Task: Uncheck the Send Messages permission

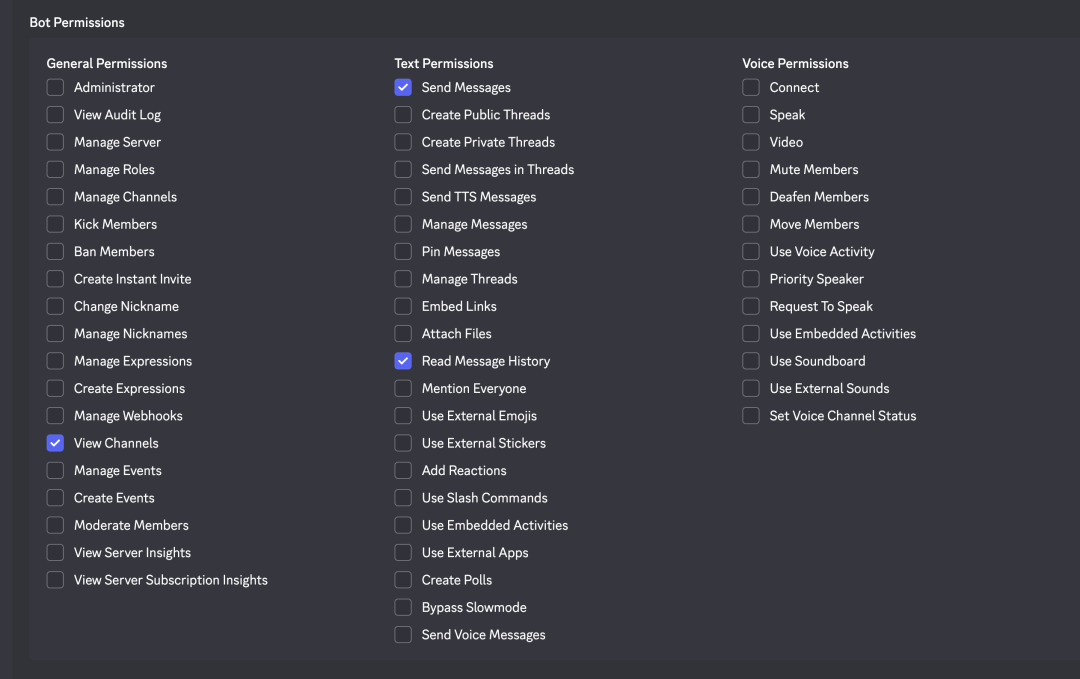Action: pos(403,88)
